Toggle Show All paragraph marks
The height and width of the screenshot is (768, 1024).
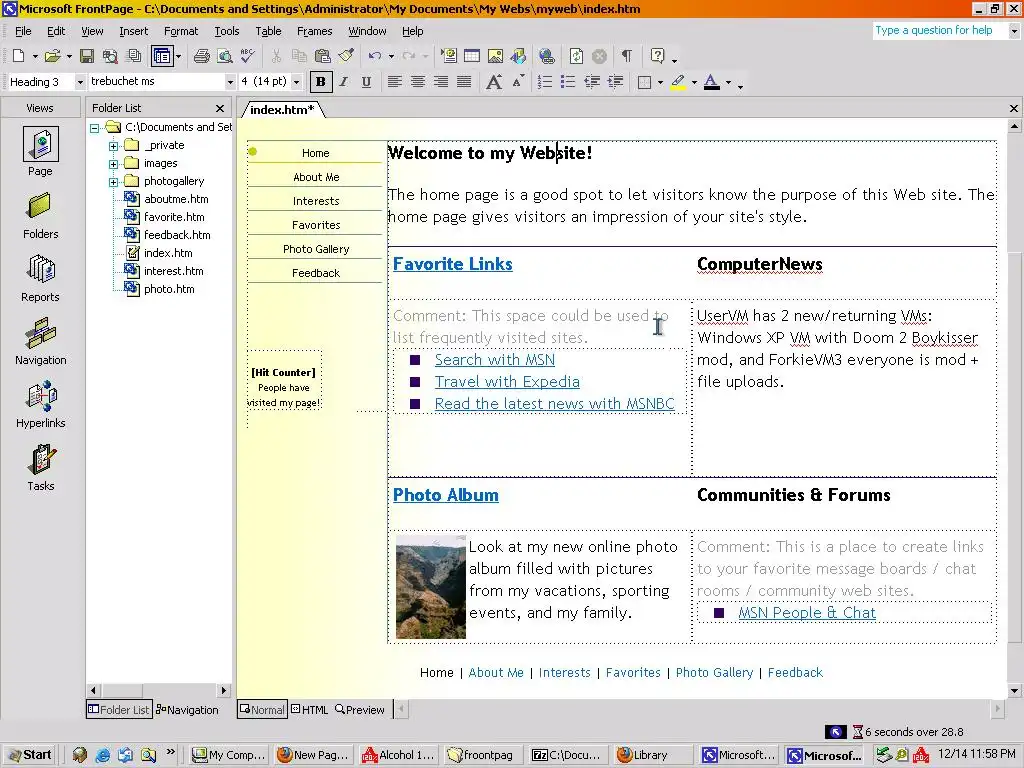pos(627,56)
